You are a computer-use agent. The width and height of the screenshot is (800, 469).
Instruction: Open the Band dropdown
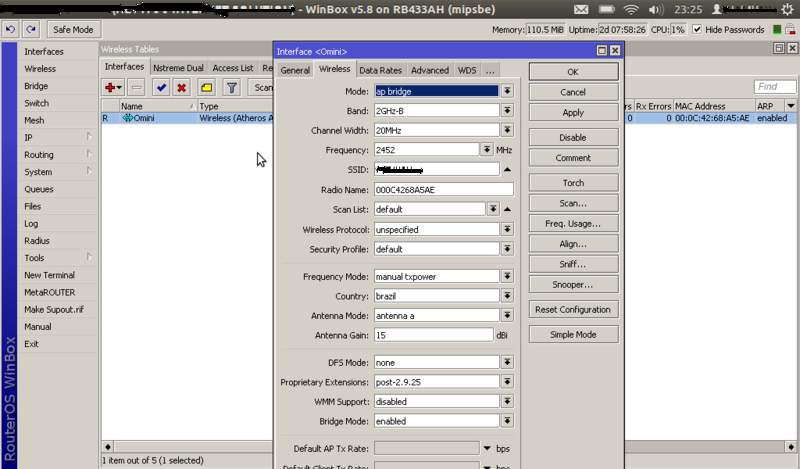pyautogui.click(x=507, y=110)
